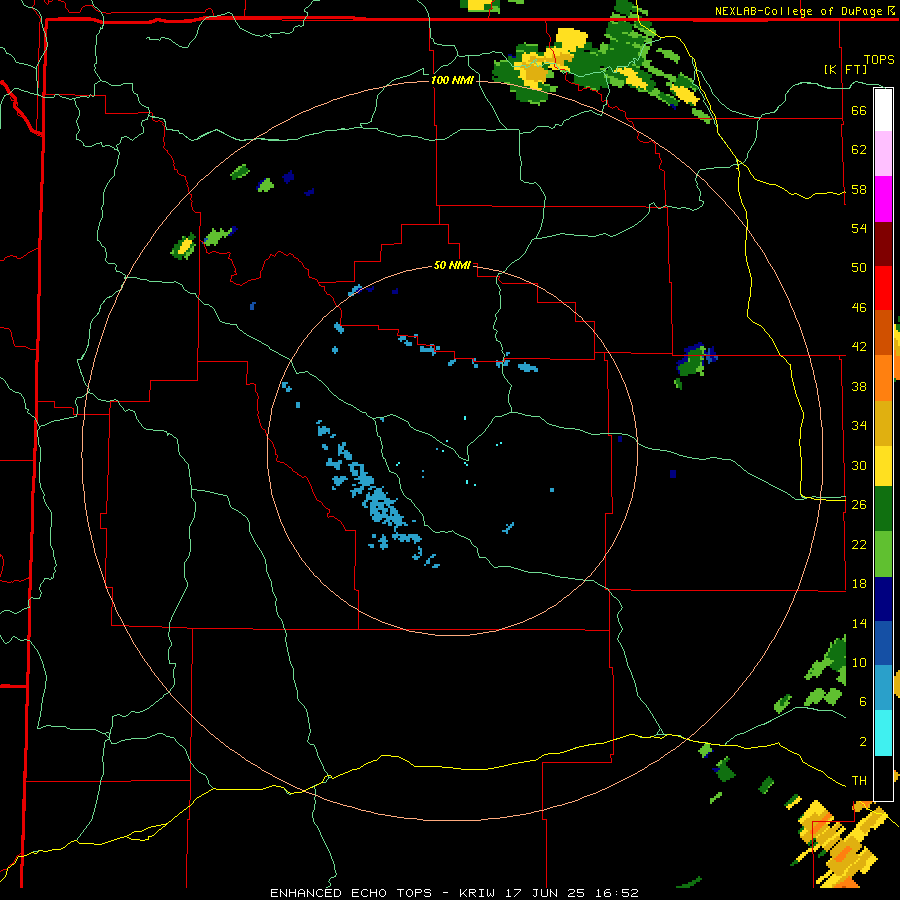This screenshot has width=900, height=900.
Task: Pick the magenta swatch in the tops legend
Action: pos(883,199)
